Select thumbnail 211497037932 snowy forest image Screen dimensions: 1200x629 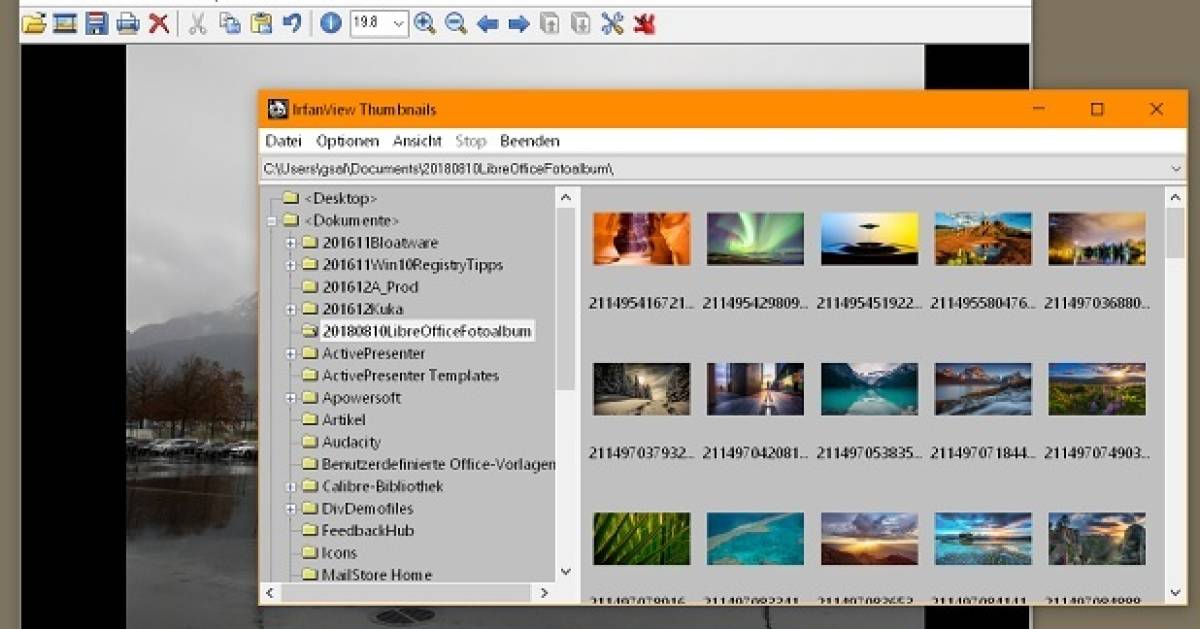[641, 389]
